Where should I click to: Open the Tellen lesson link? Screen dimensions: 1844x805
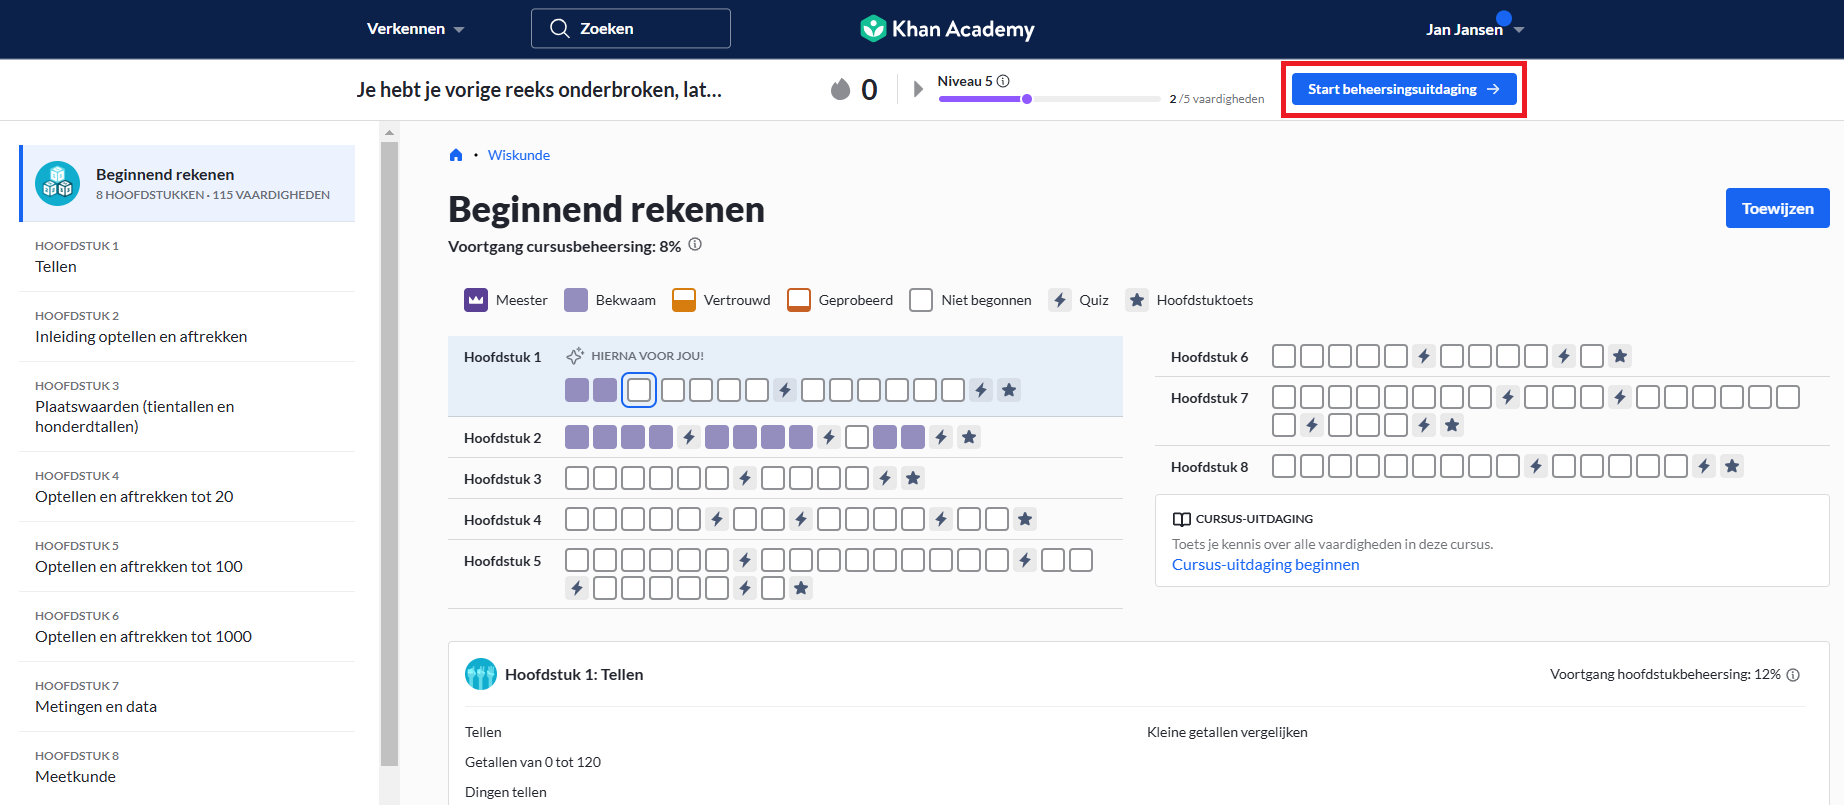pyautogui.click(x=483, y=732)
